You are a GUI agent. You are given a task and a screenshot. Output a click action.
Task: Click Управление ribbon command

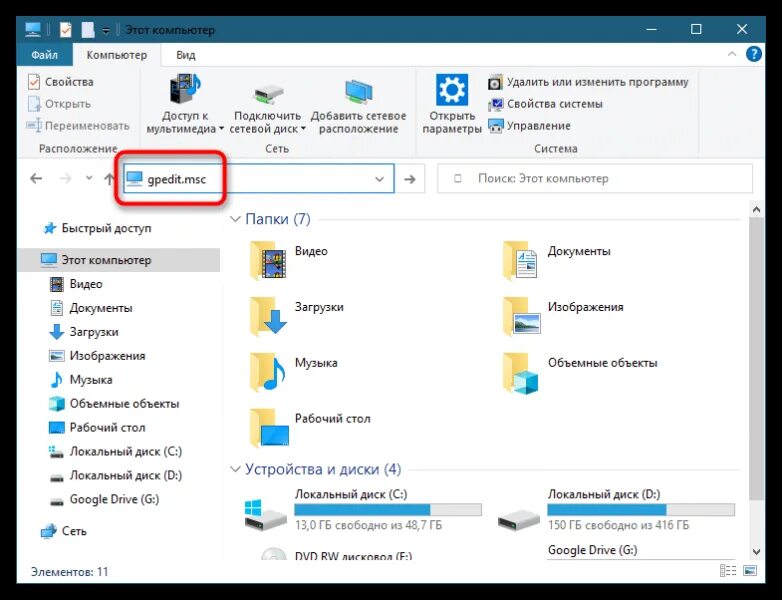coord(529,126)
